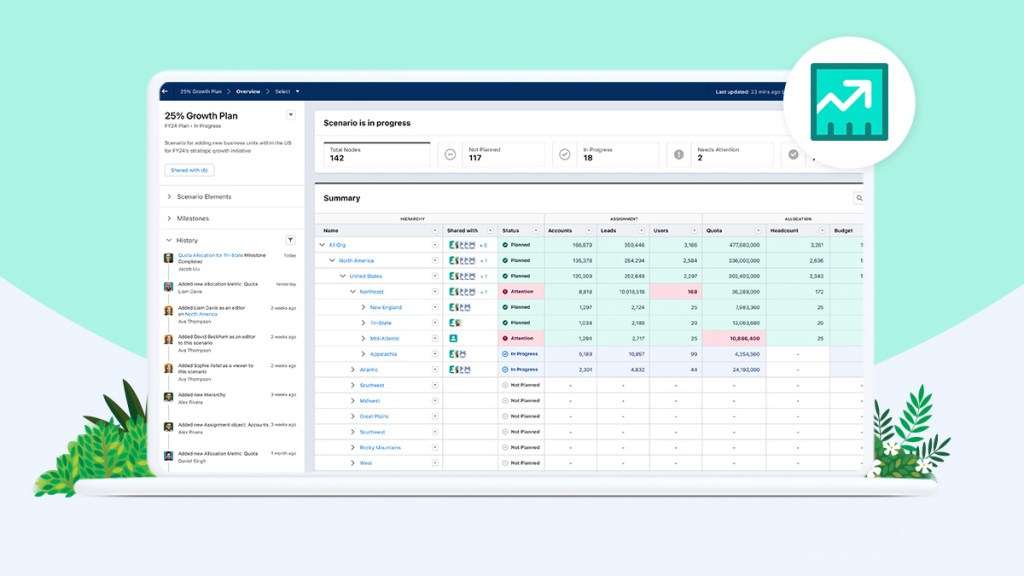The width and height of the screenshot is (1024, 576).
Task: Click the Summary search icon
Action: click(858, 198)
